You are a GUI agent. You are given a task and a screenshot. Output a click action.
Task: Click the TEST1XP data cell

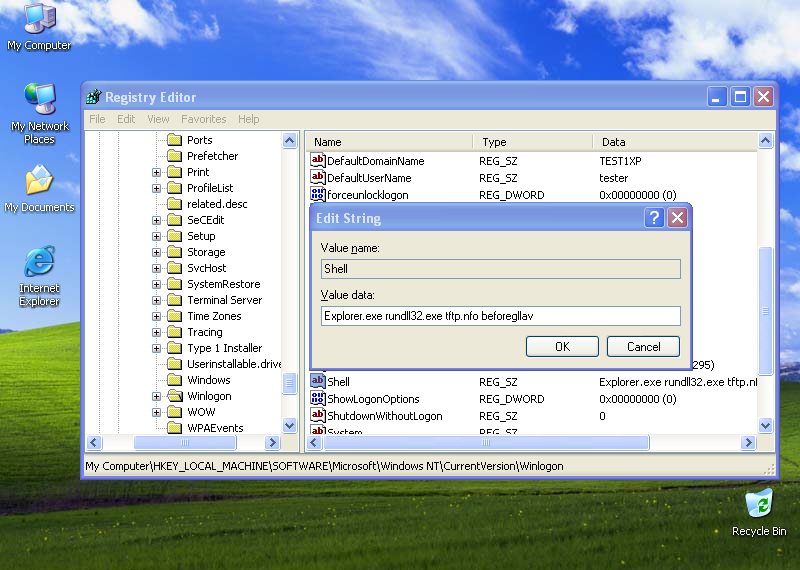tap(620, 161)
